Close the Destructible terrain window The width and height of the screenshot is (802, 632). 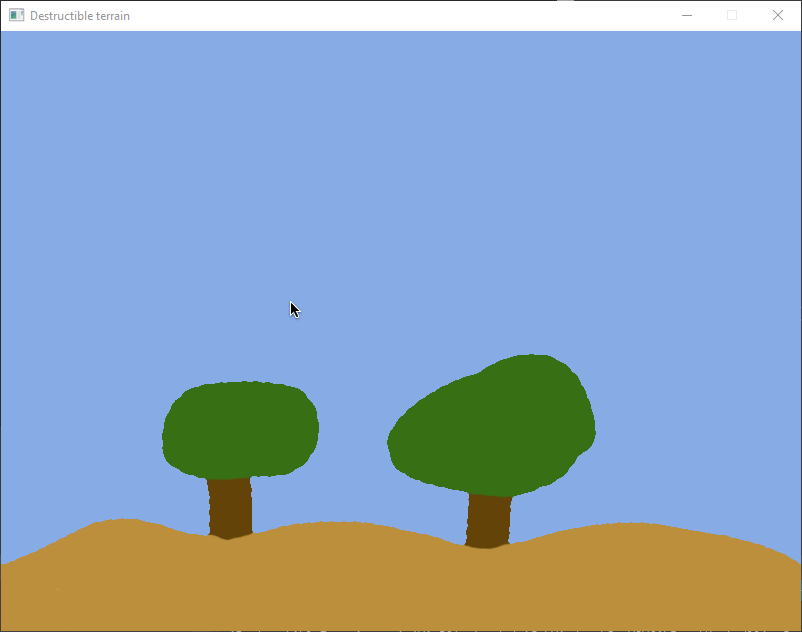pyautogui.click(x=777, y=15)
